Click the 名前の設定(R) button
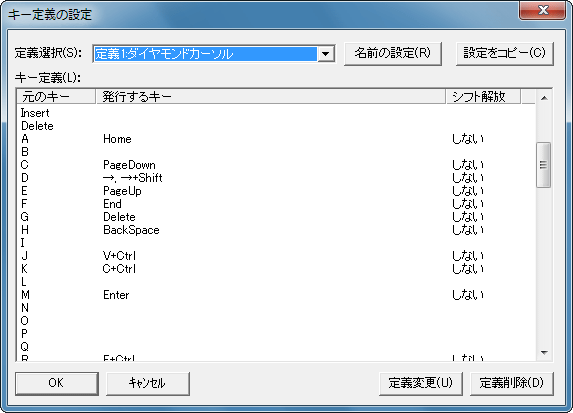 point(393,54)
